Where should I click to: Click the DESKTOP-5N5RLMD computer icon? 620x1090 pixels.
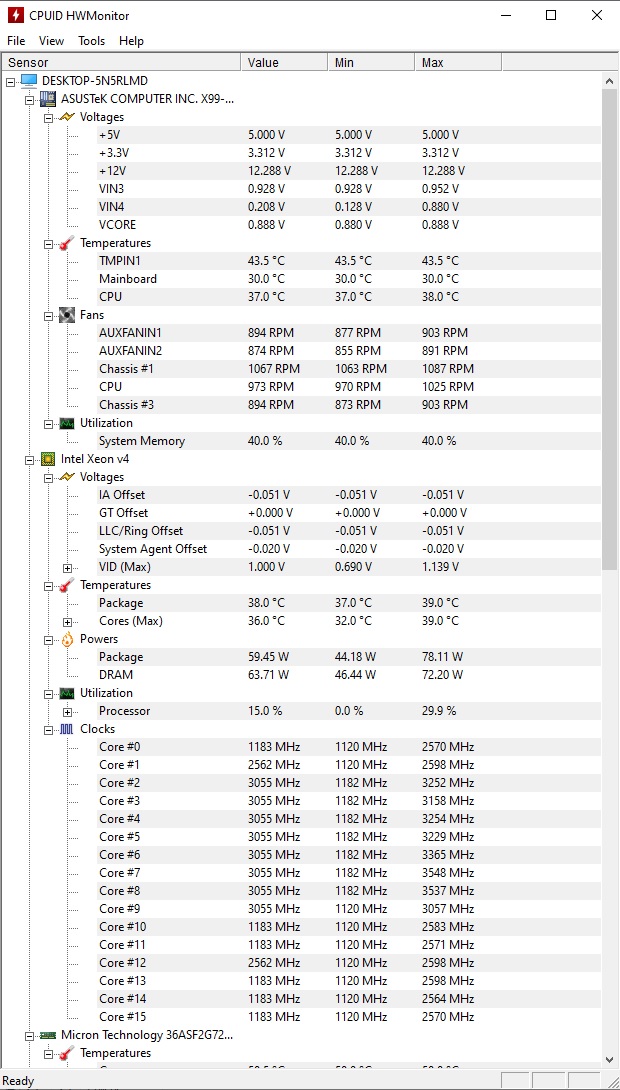[29, 81]
